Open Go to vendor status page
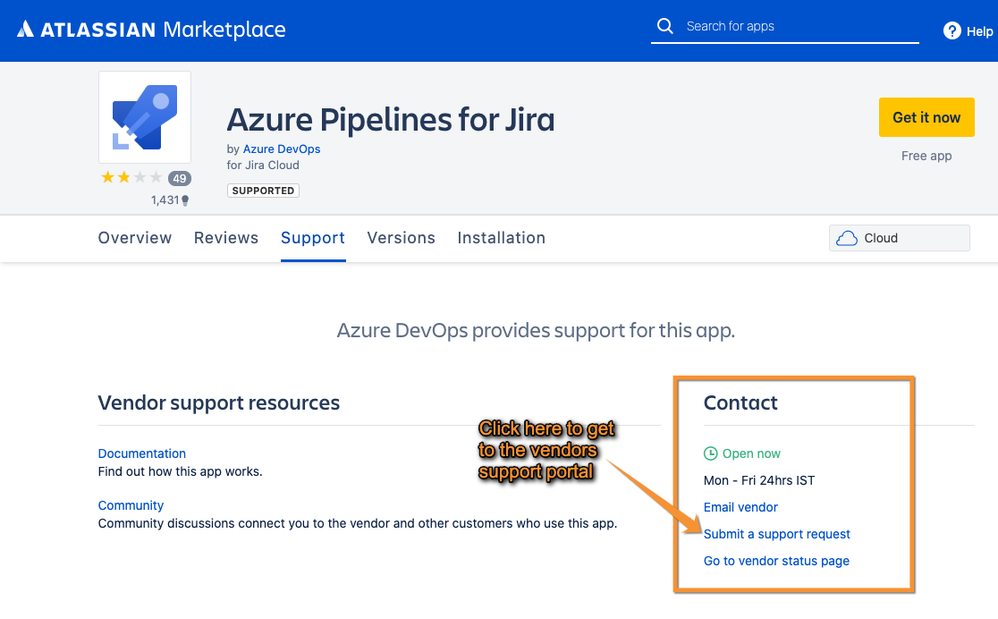This screenshot has width=998, height=619. [777, 561]
